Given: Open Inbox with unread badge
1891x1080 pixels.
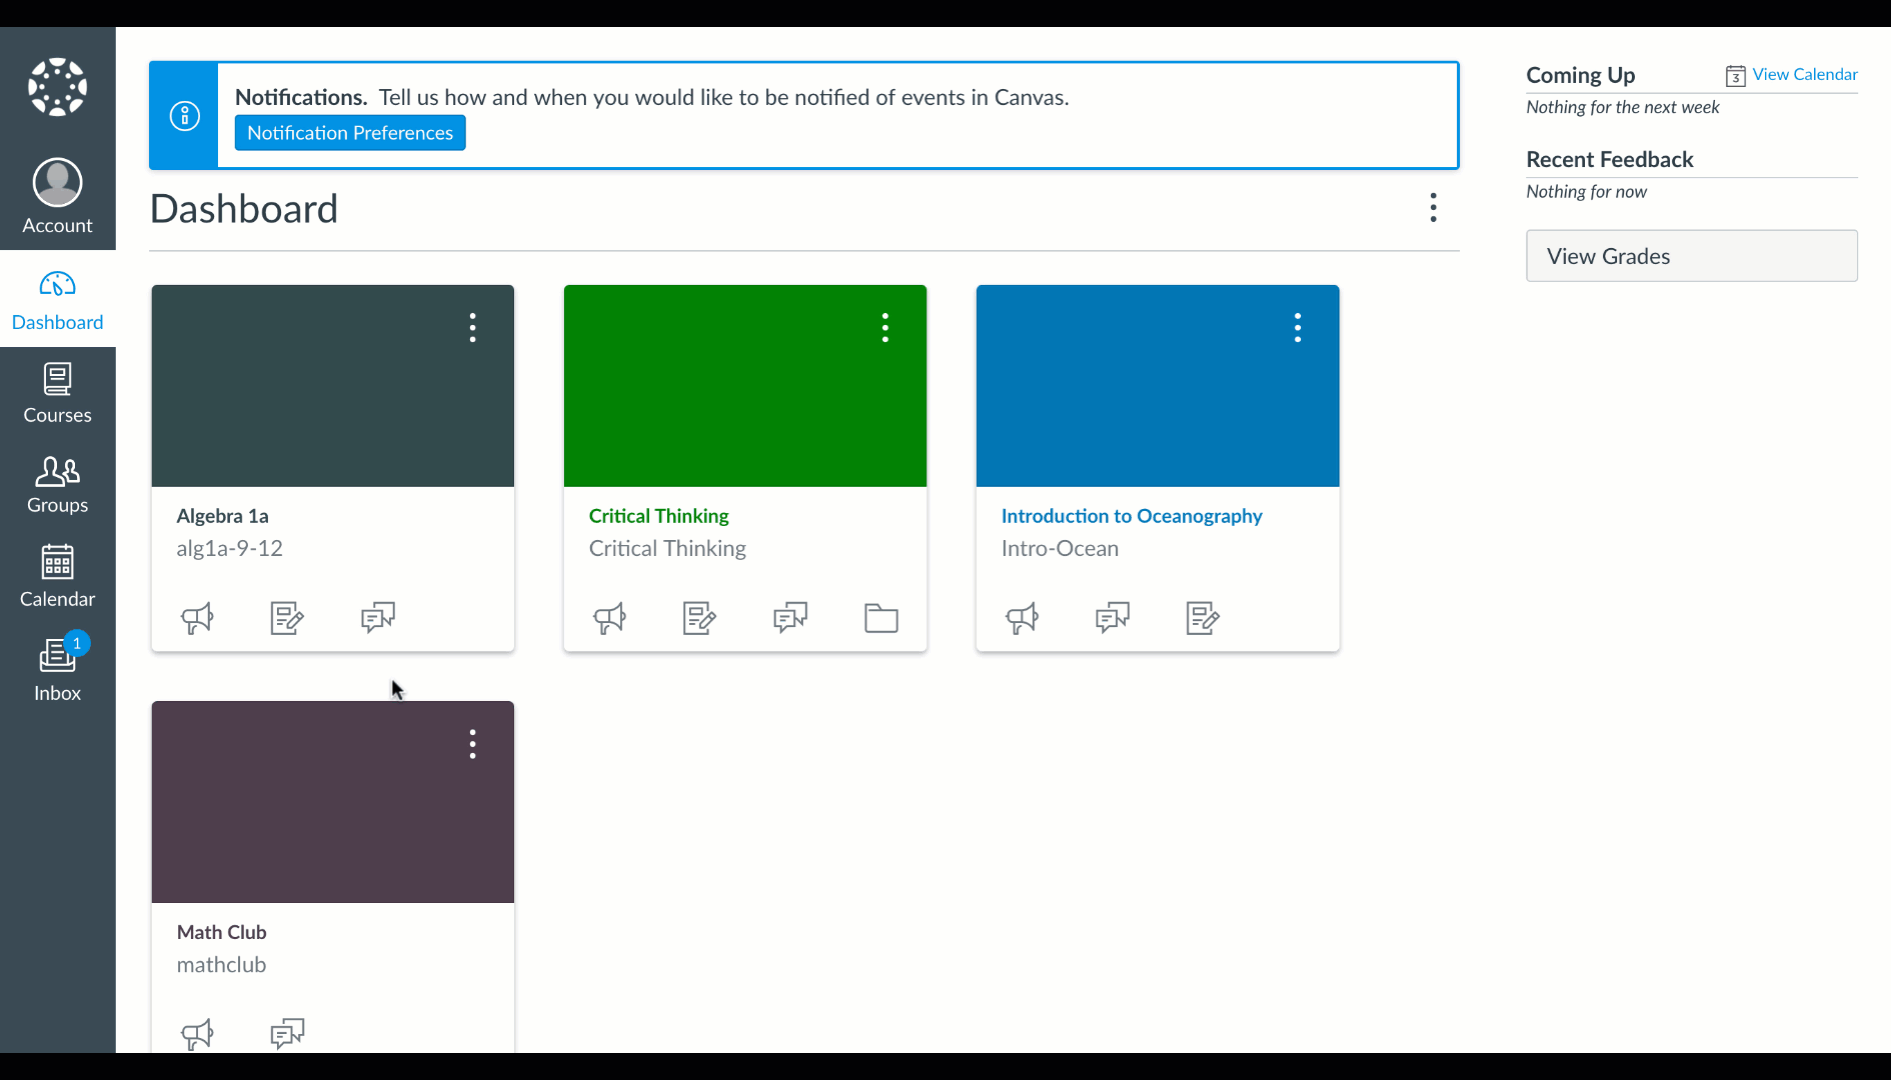Looking at the screenshot, I should 57,669.
